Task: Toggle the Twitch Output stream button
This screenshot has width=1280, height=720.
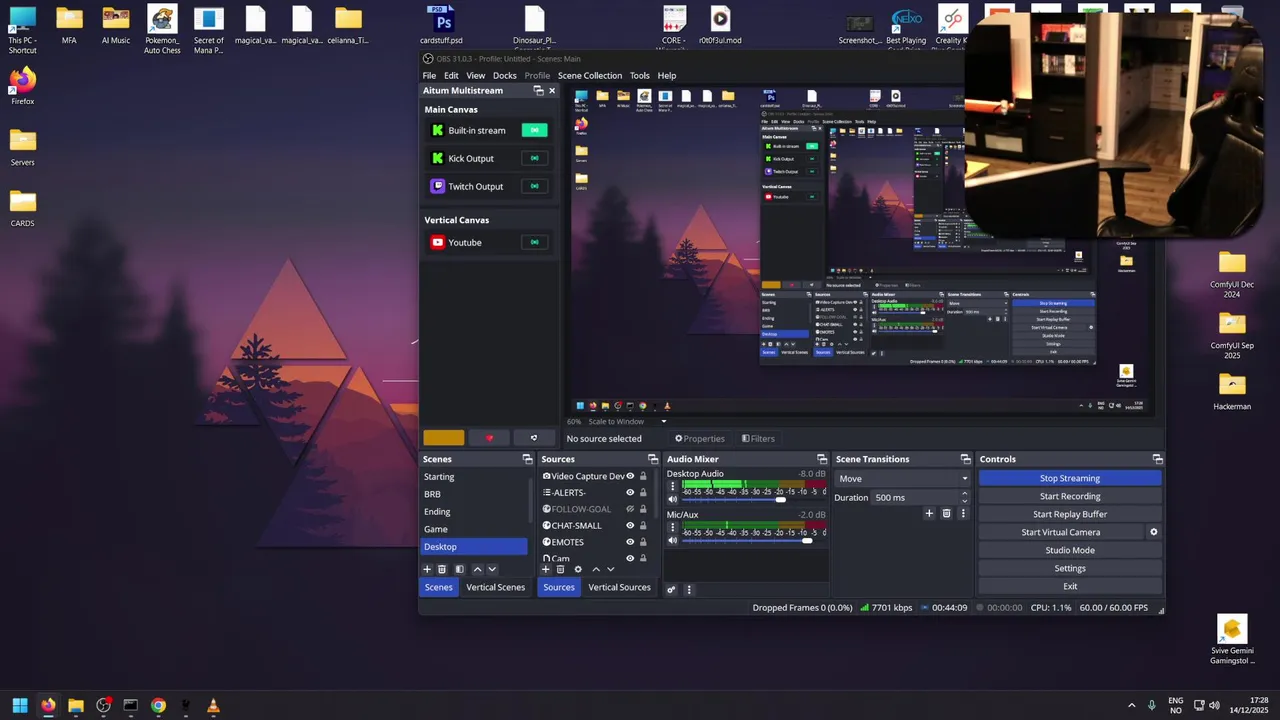Action: [534, 186]
